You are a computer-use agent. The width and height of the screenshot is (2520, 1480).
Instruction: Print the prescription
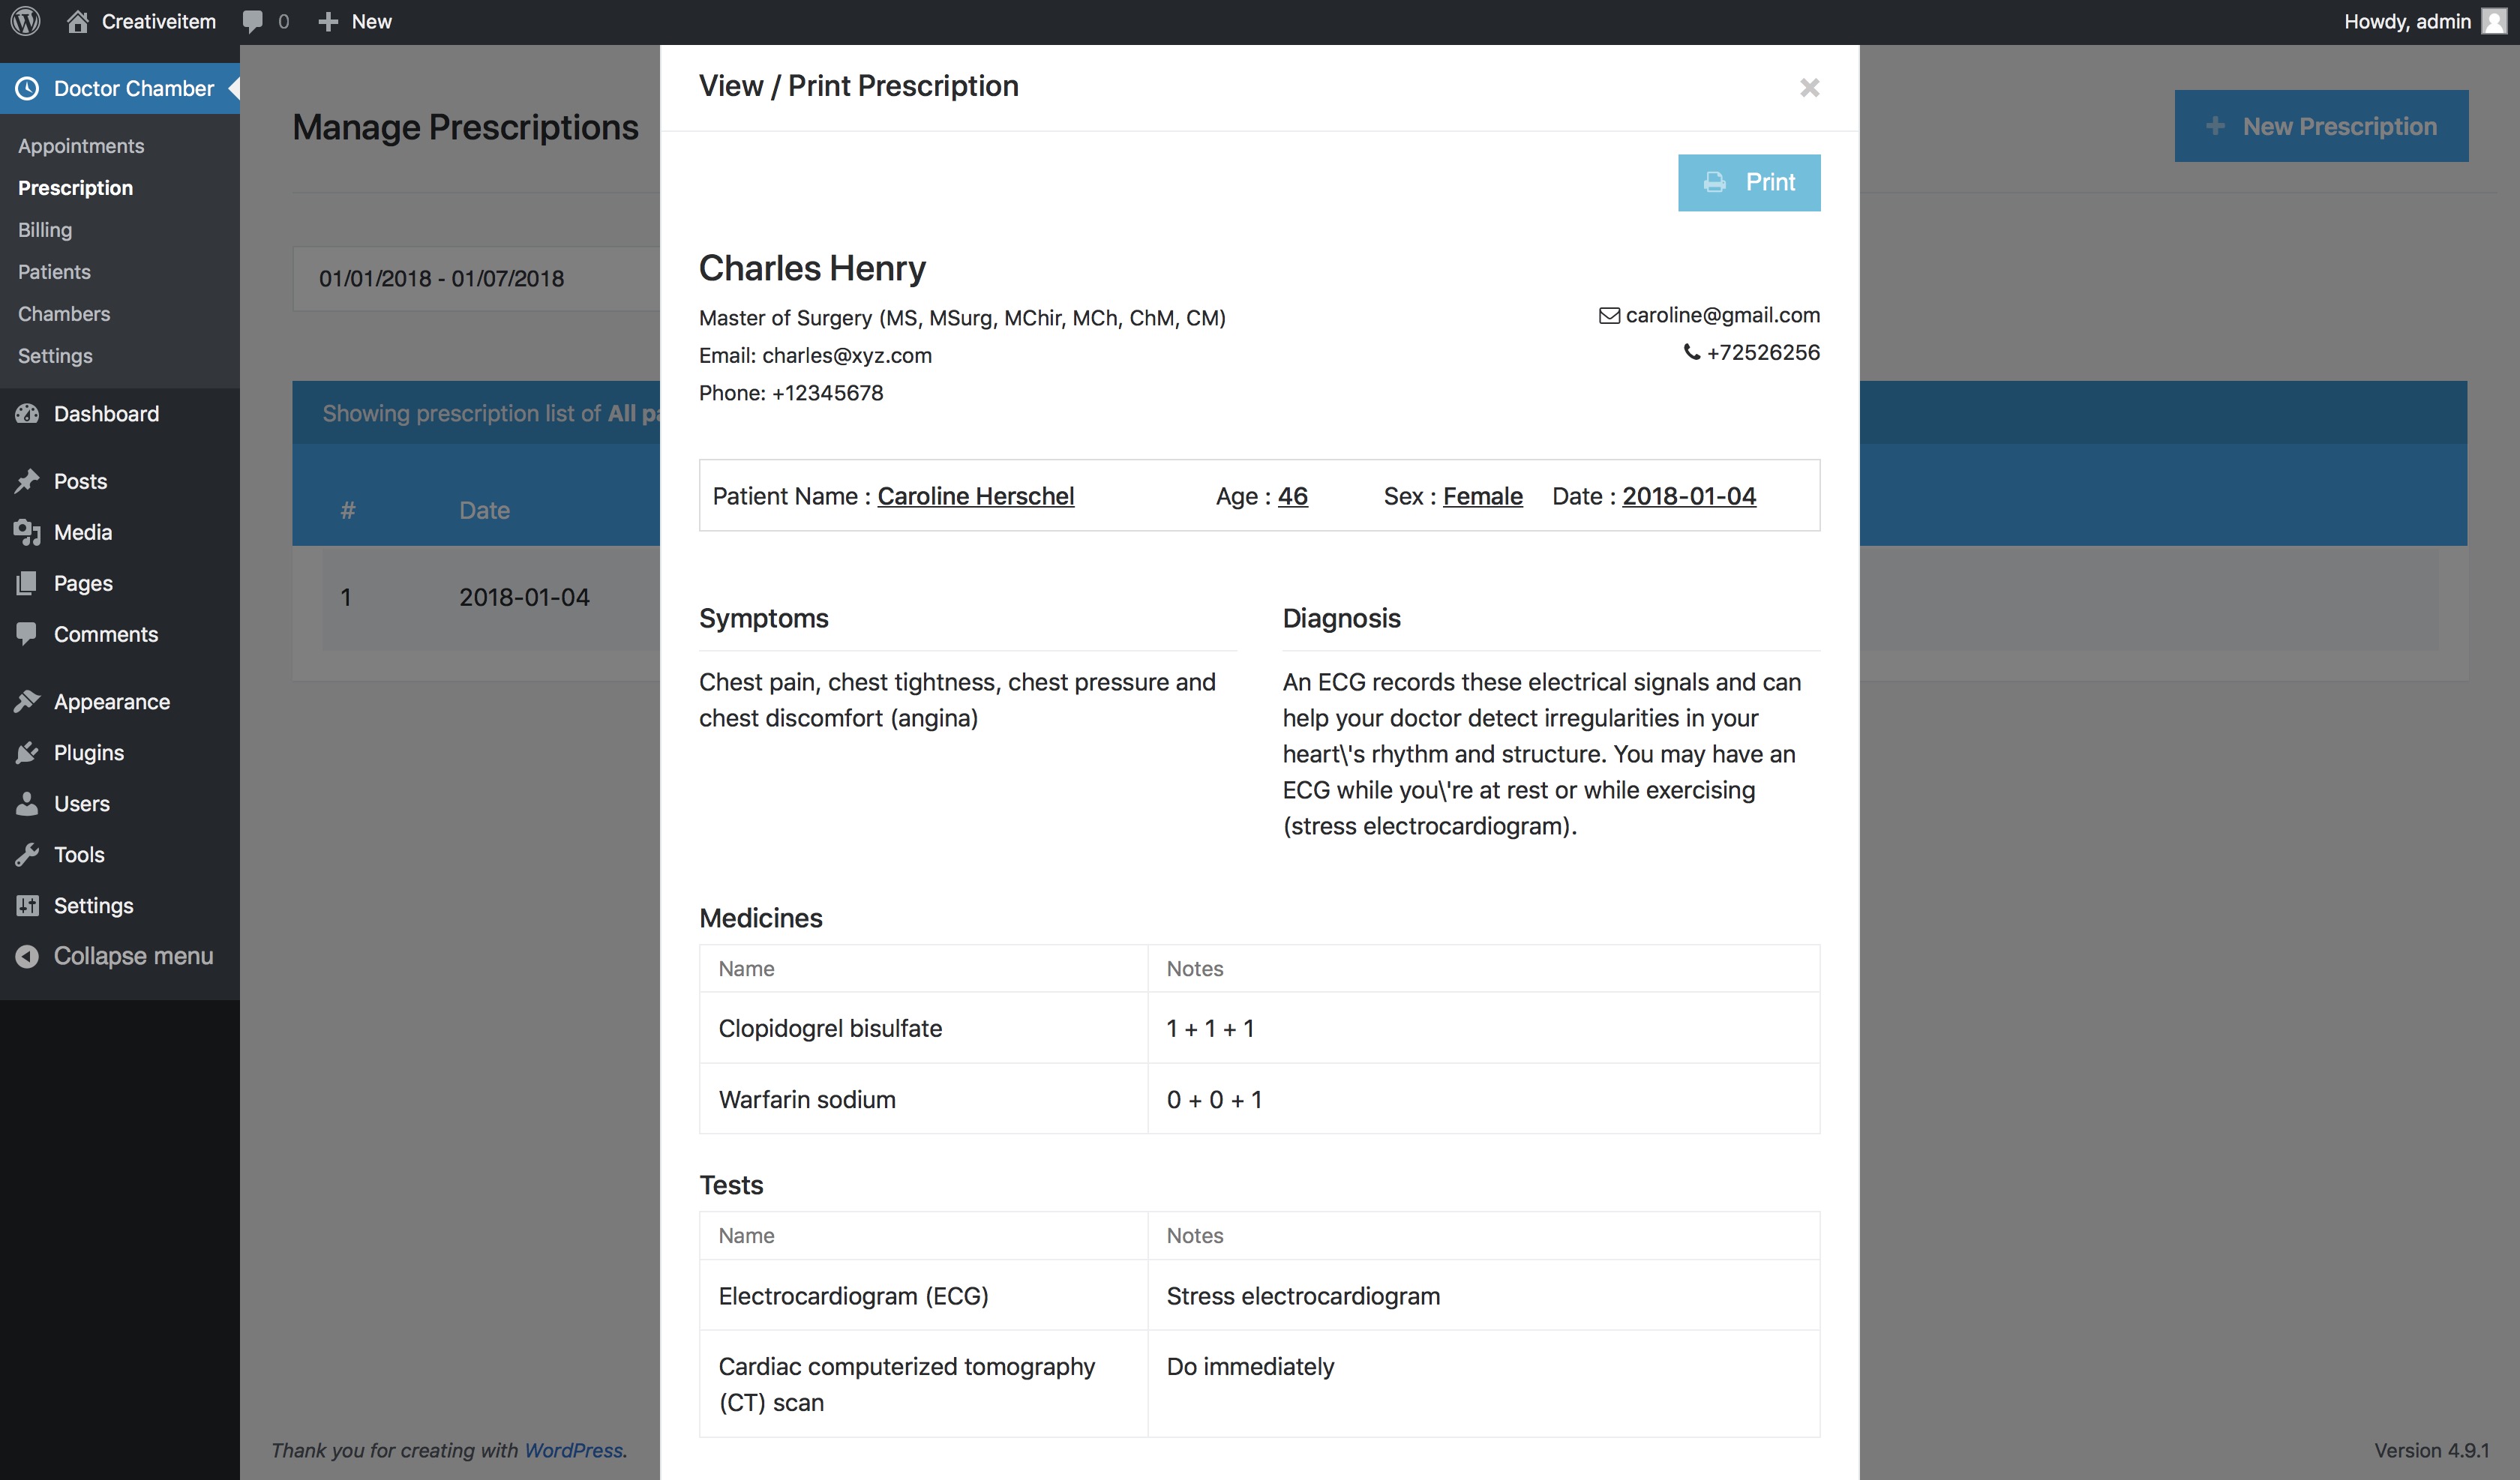pyautogui.click(x=1749, y=182)
